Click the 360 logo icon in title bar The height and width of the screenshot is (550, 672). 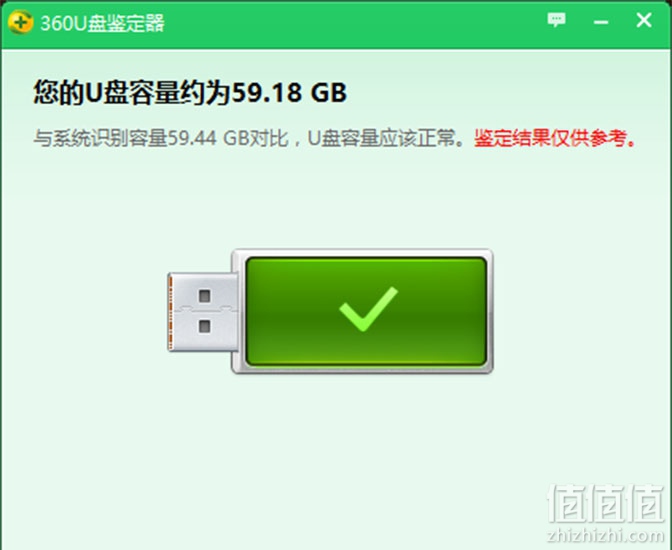click(20, 22)
